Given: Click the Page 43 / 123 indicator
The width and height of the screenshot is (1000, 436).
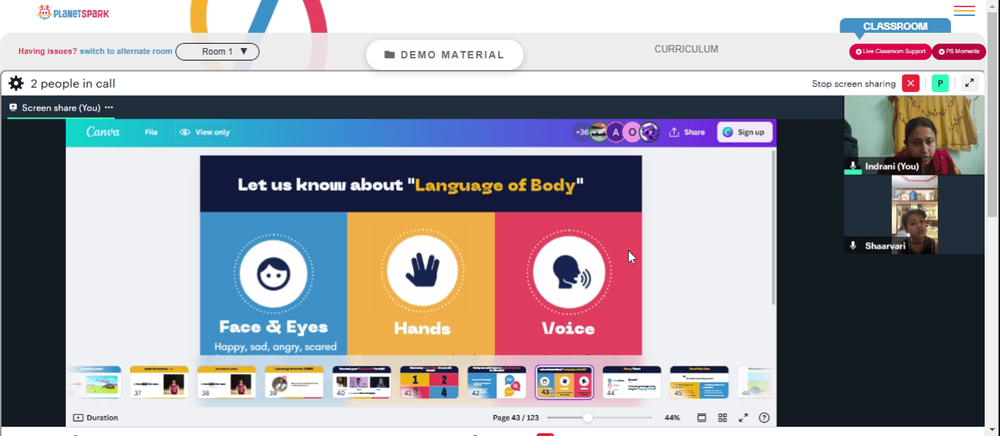Looking at the screenshot, I should 513,418.
